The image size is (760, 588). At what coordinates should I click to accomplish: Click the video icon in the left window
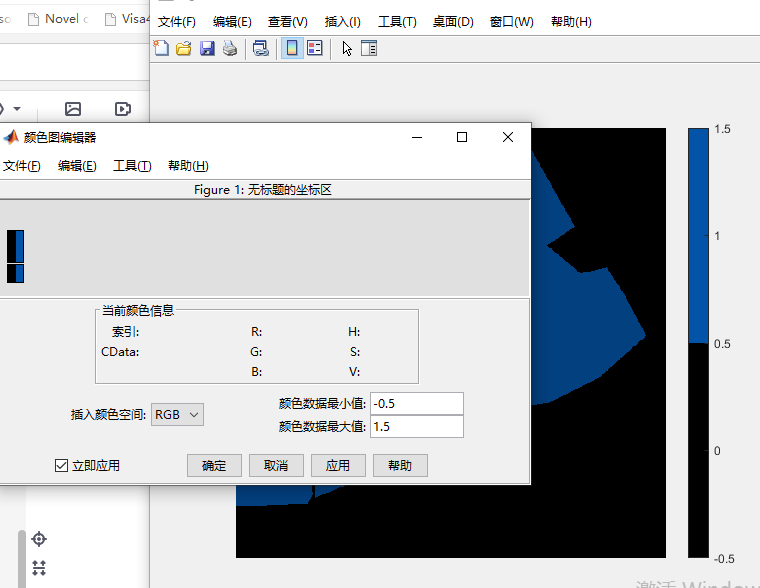(x=123, y=109)
